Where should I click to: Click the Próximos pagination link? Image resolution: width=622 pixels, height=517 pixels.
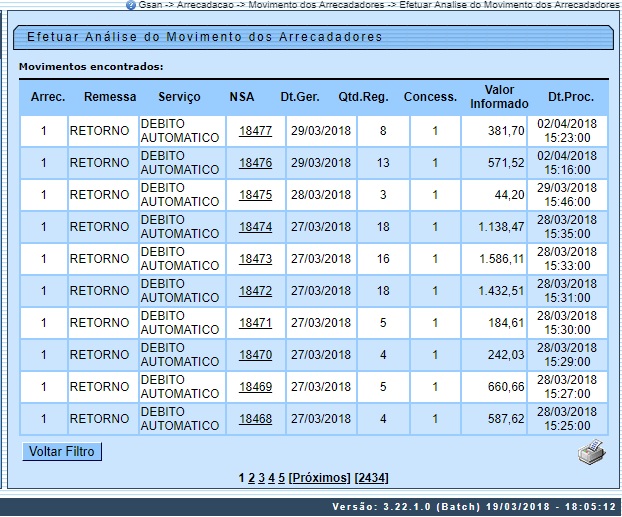pos(320,478)
